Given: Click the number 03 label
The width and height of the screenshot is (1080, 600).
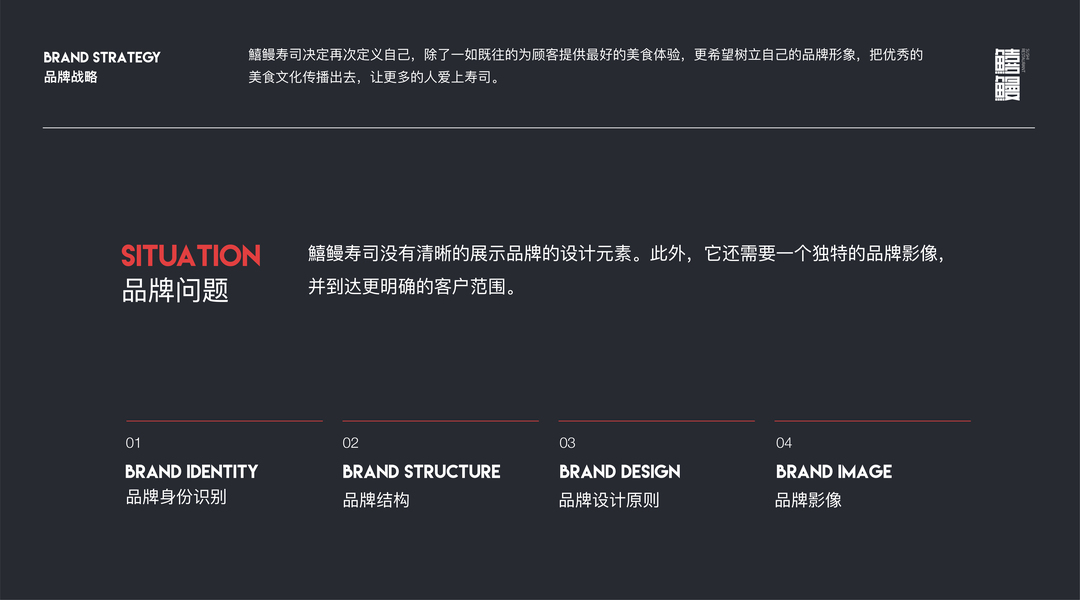Looking at the screenshot, I should [567, 443].
